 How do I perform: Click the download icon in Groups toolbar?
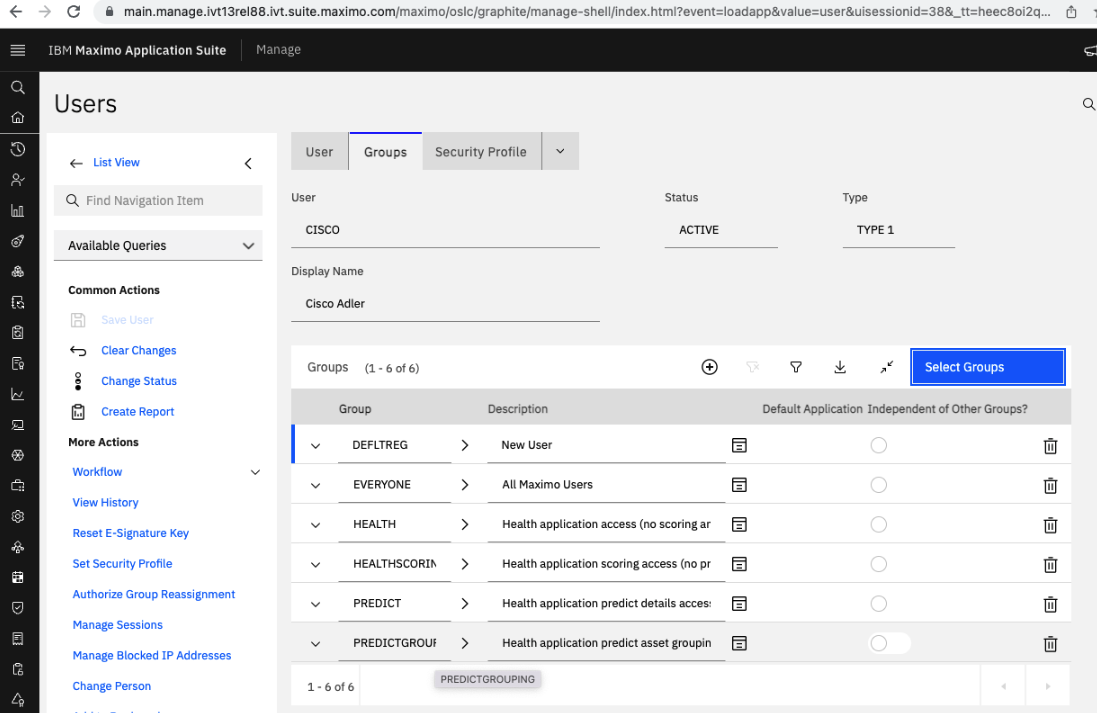[x=840, y=367]
